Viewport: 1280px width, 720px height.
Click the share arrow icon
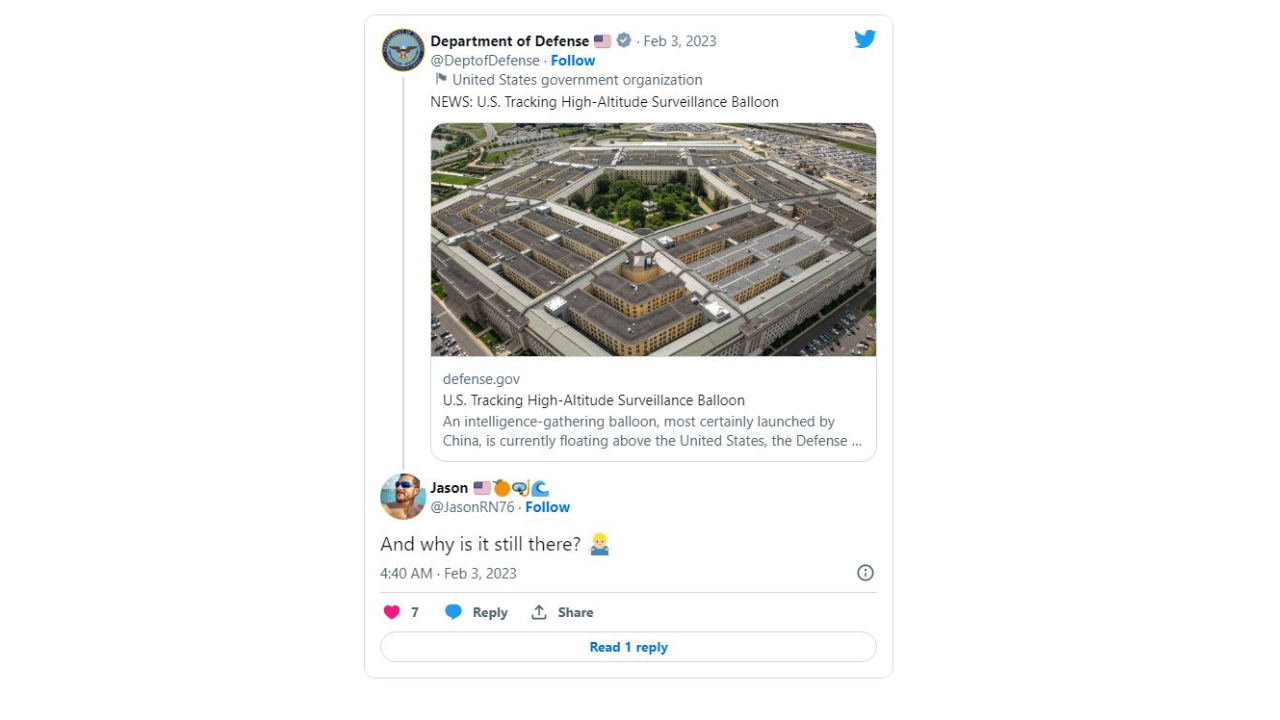(x=539, y=612)
